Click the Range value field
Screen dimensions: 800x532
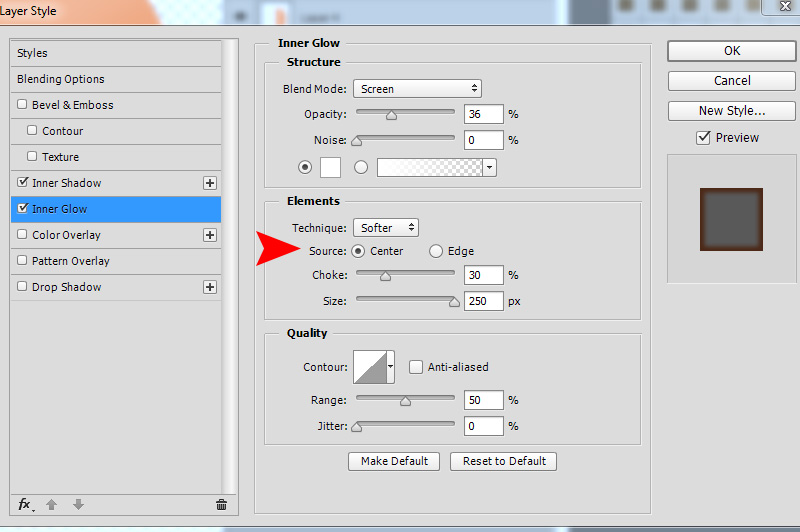[x=484, y=400]
